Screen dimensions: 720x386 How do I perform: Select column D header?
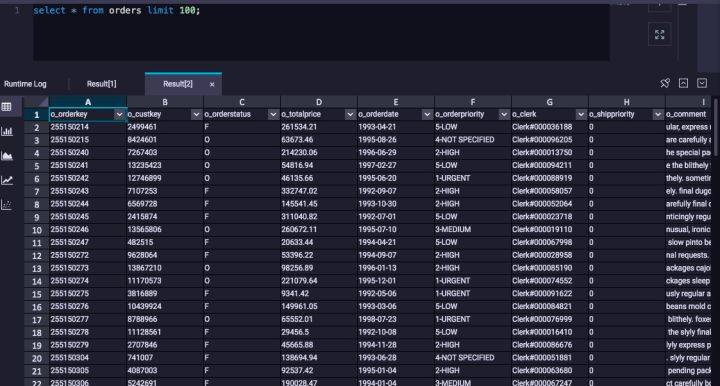[319, 102]
